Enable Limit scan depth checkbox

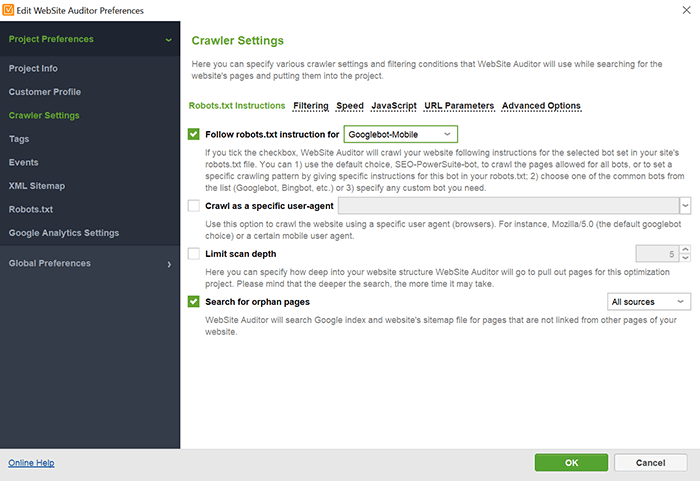[194, 254]
